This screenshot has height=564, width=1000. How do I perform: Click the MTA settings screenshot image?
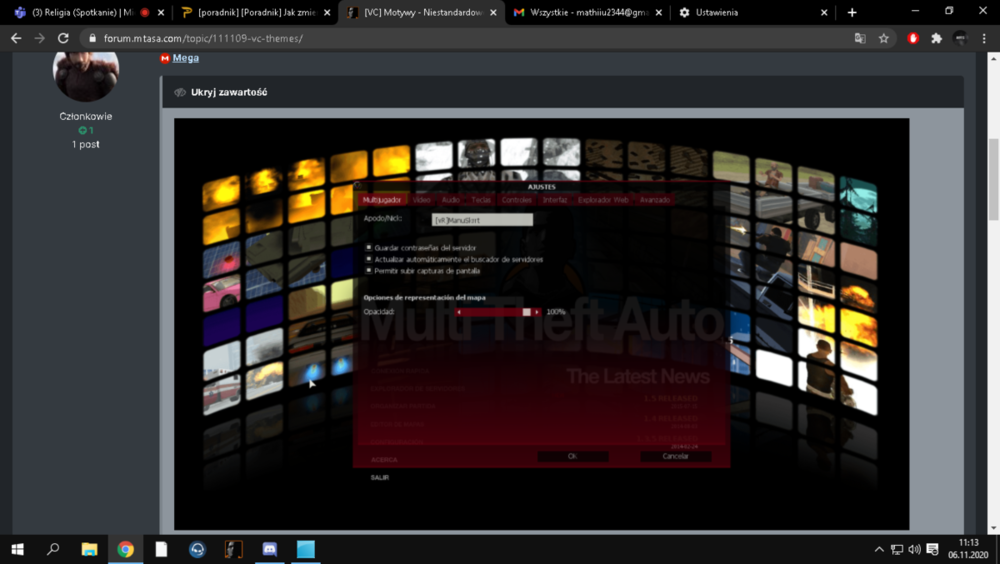(541, 323)
